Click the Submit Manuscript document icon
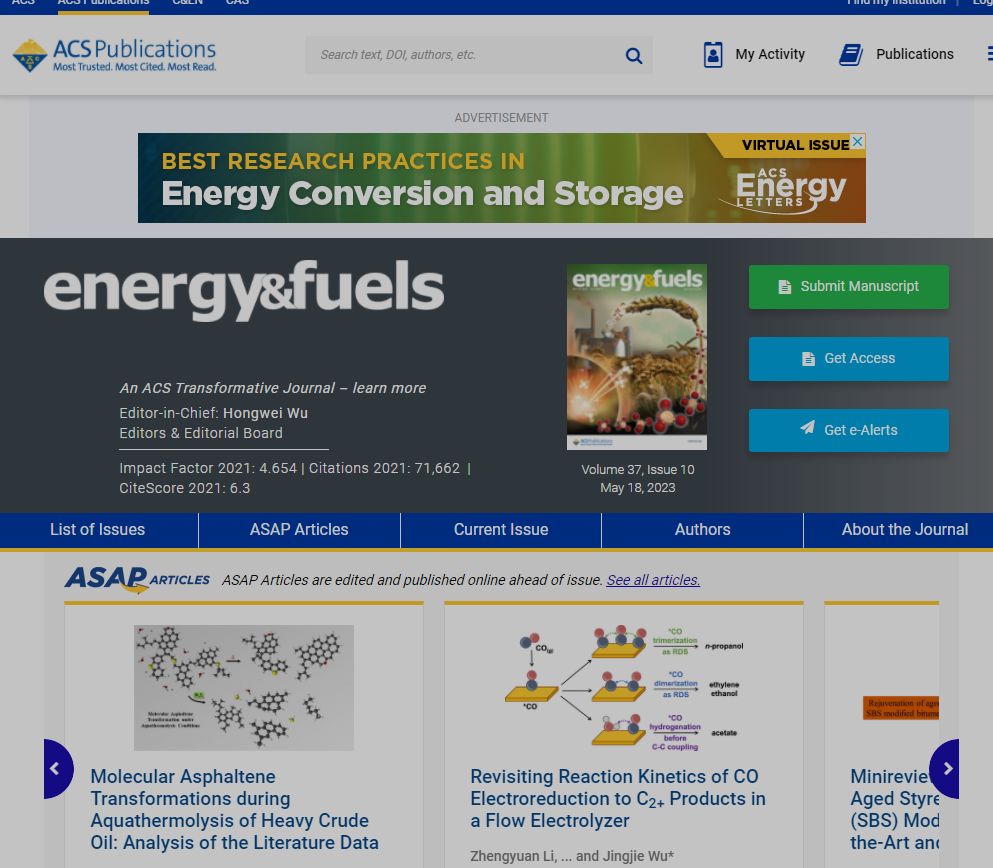The width and height of the screenshot is (993, 868). pos(784,286)
